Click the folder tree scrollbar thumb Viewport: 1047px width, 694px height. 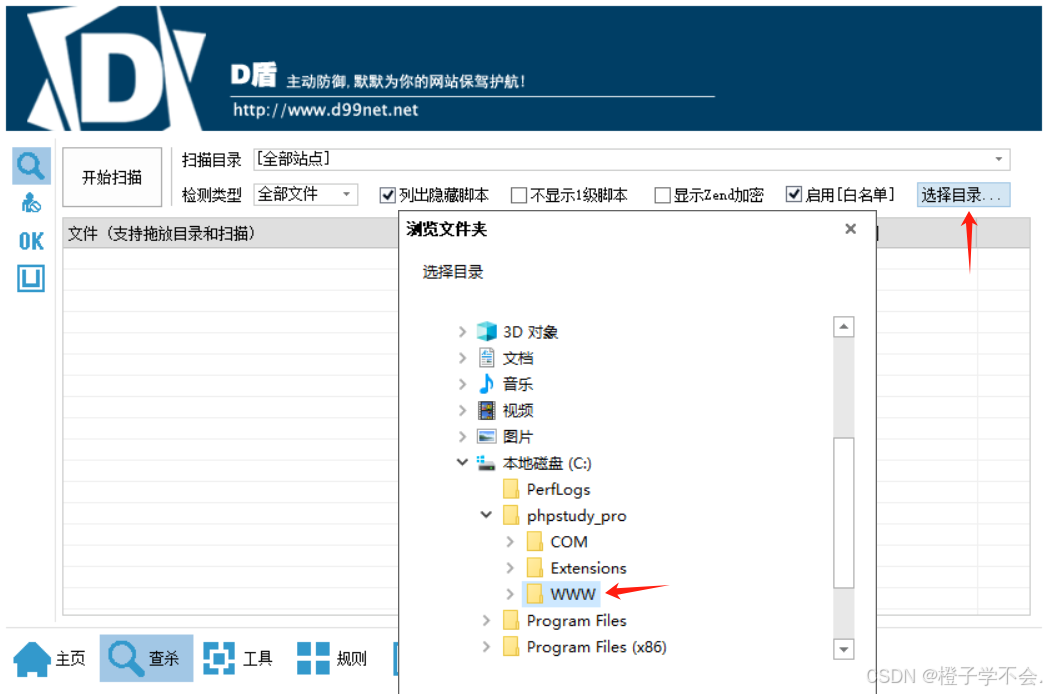click(844, 513)
